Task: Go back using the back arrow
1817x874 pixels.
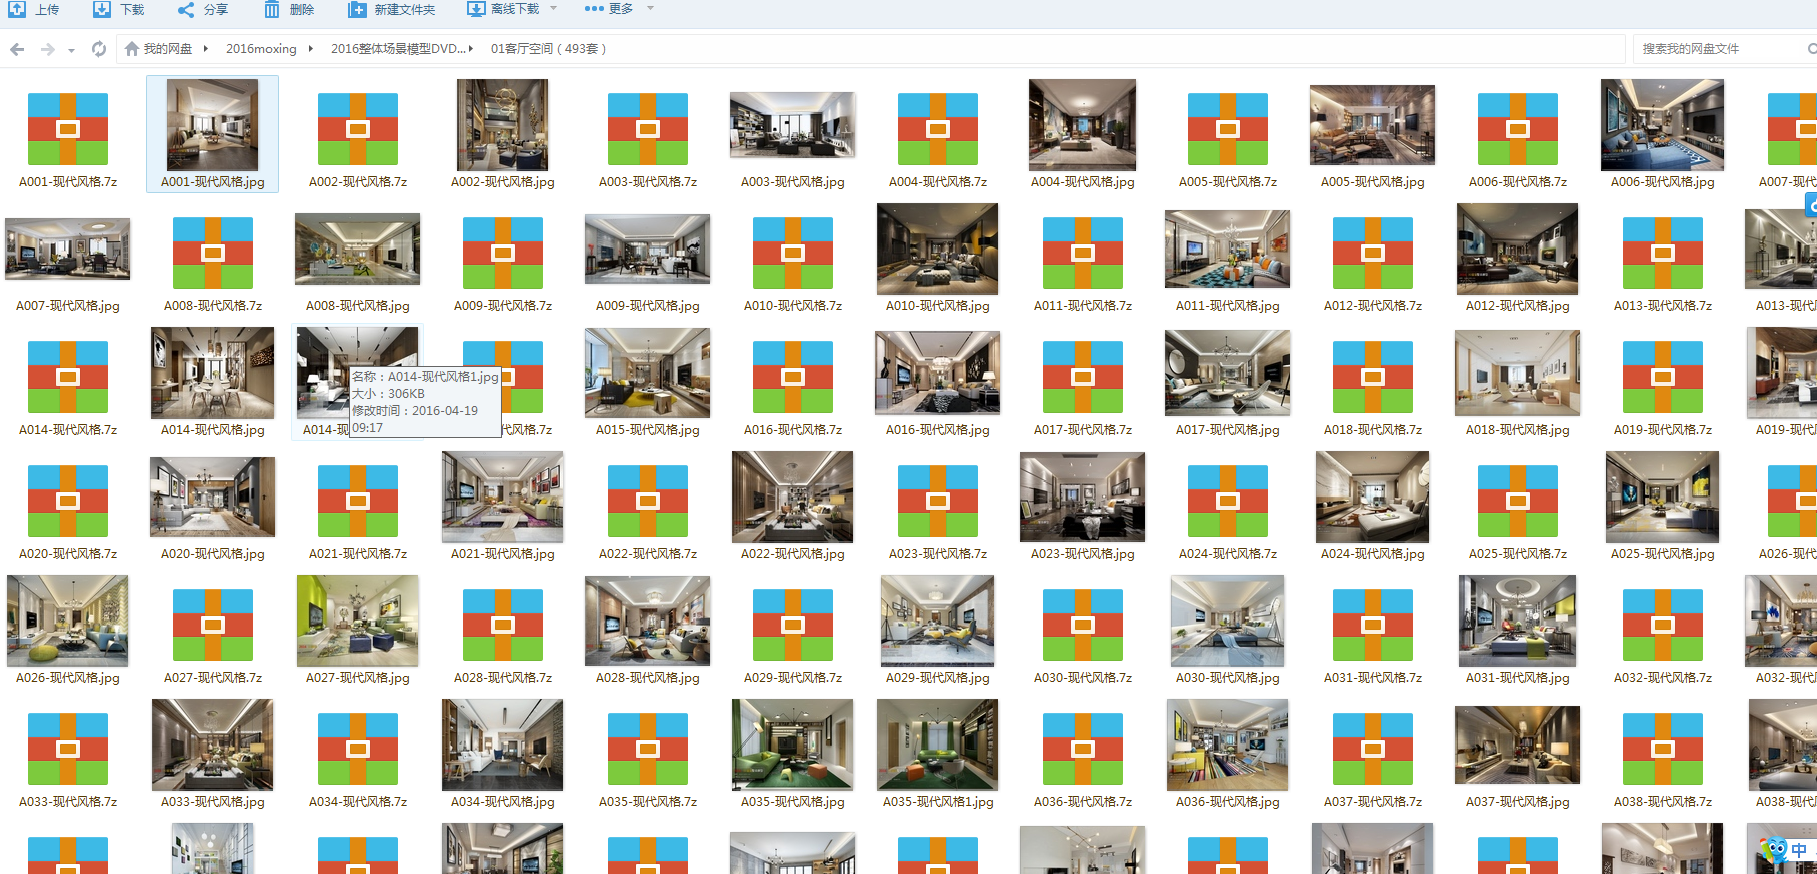Action: tap(17, 49)
